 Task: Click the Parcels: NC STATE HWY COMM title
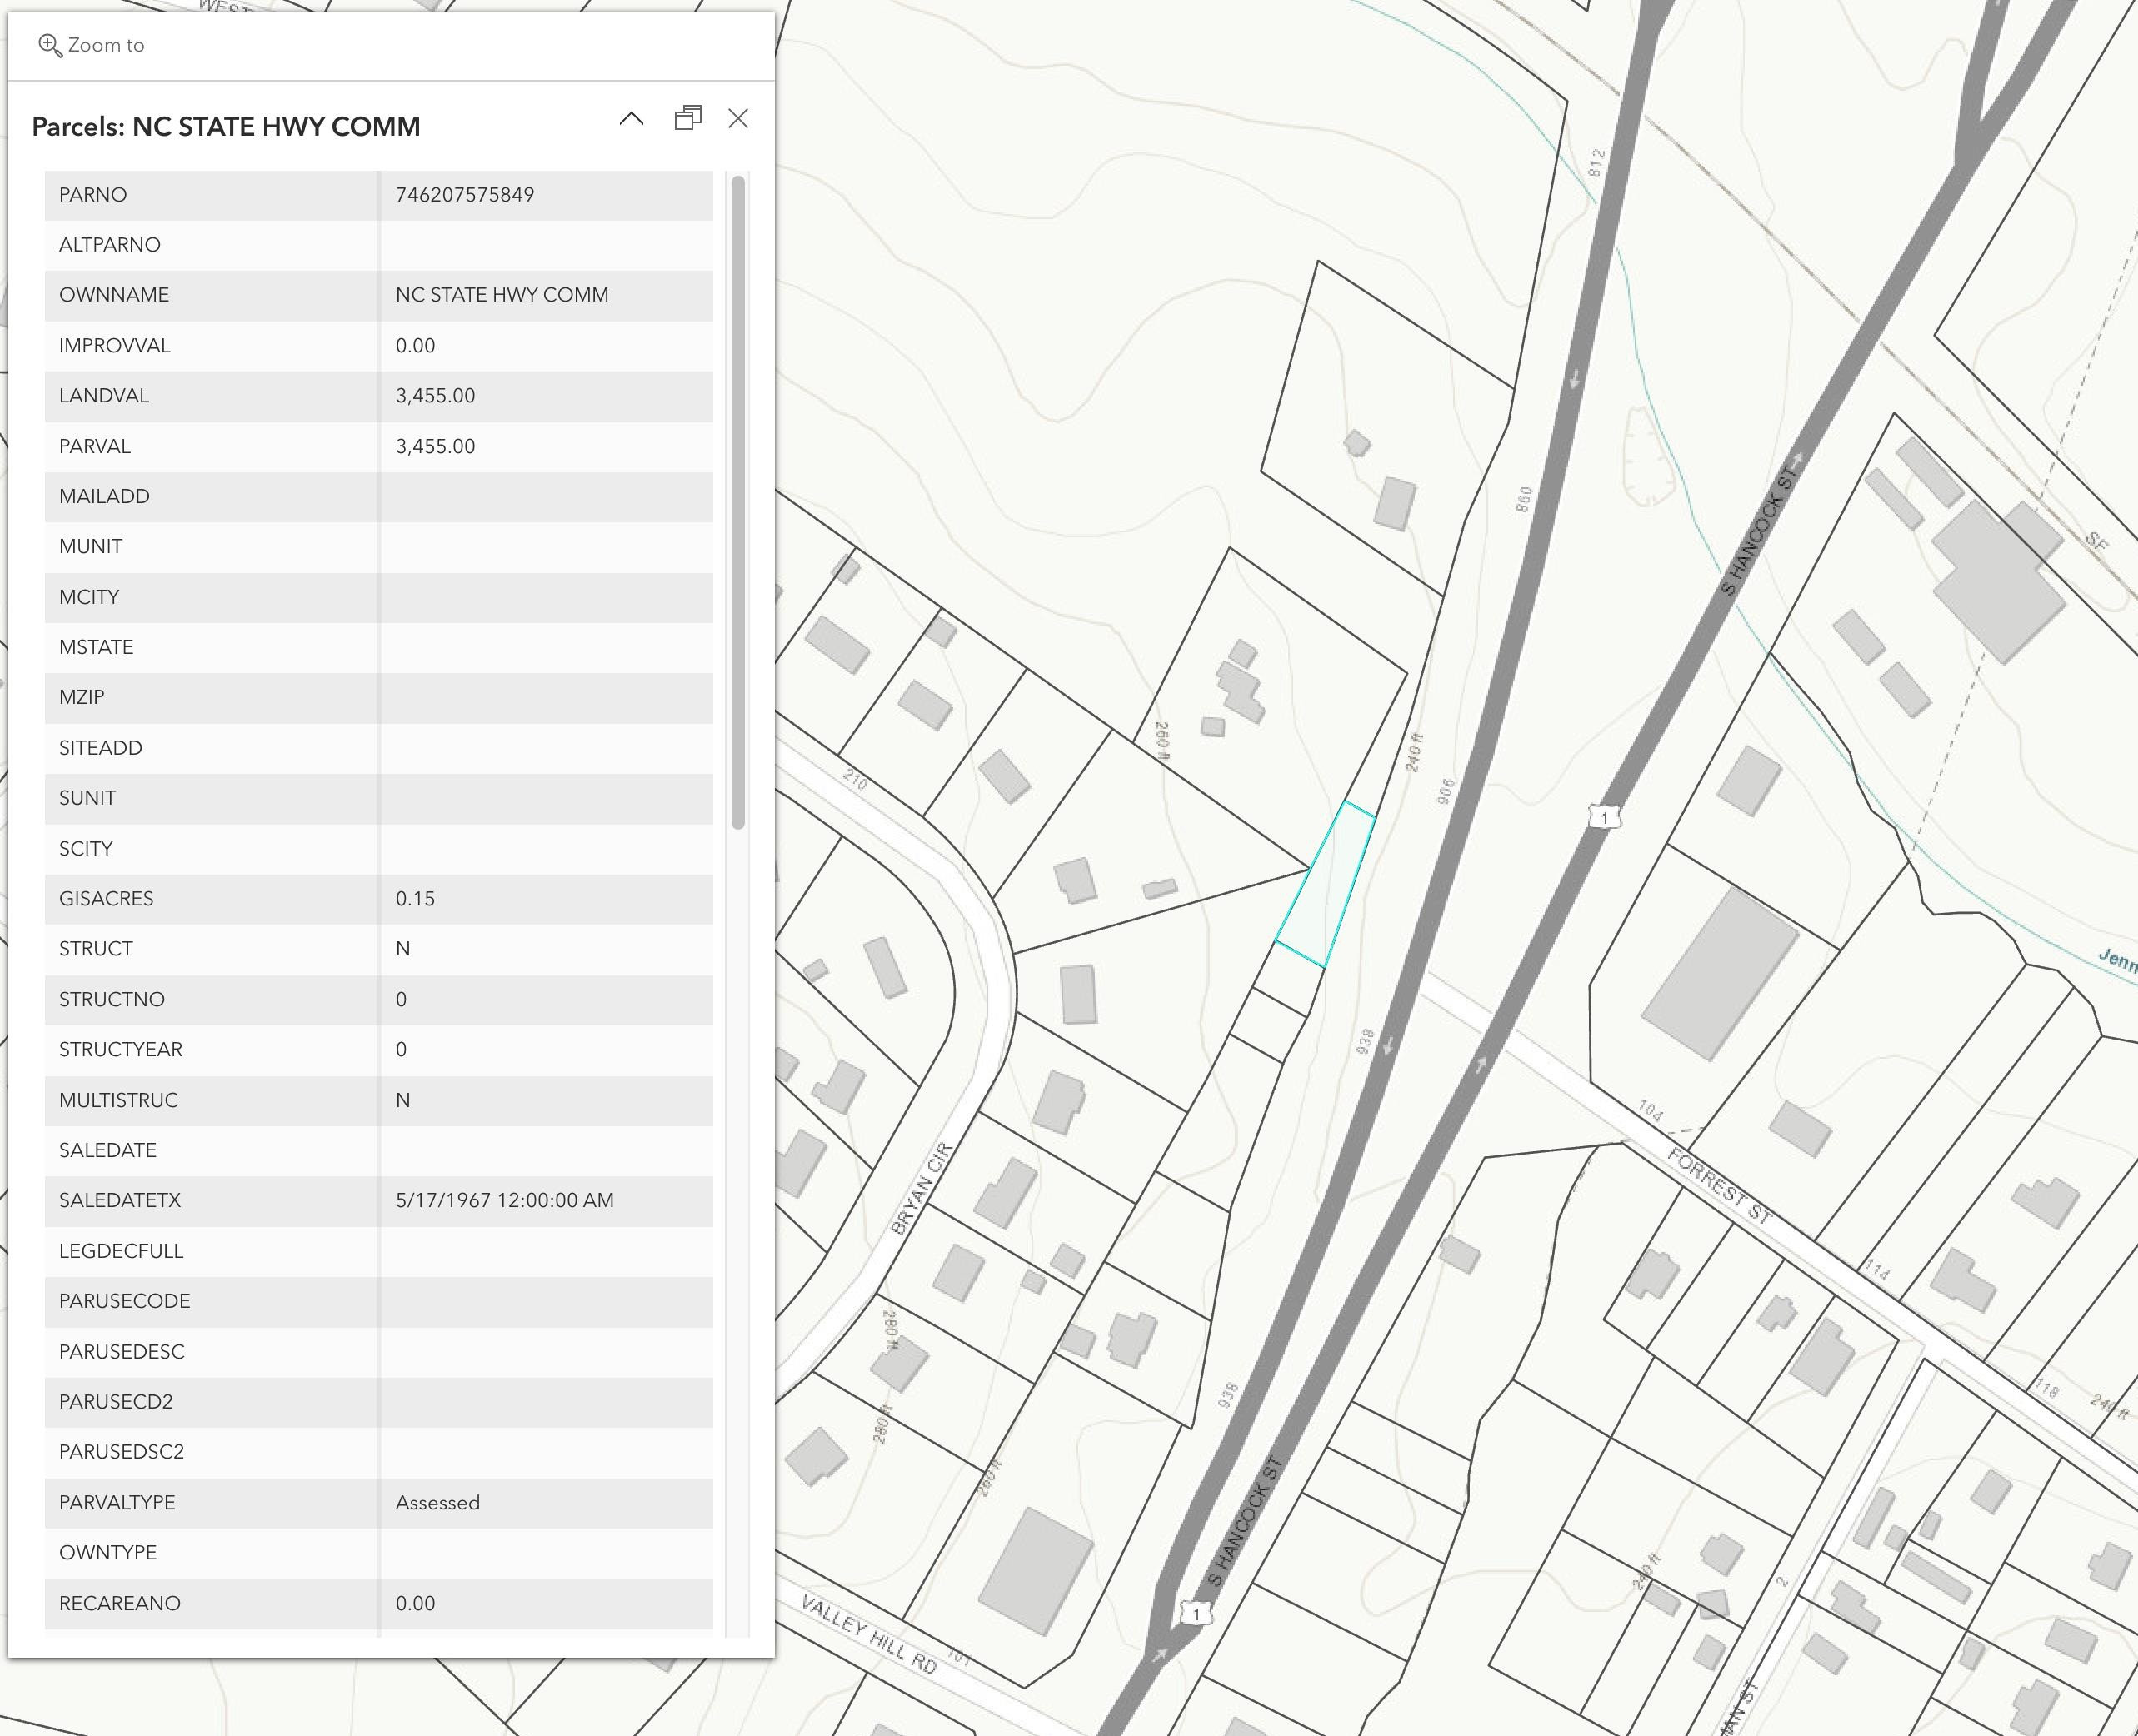click(x=226, y=127)
